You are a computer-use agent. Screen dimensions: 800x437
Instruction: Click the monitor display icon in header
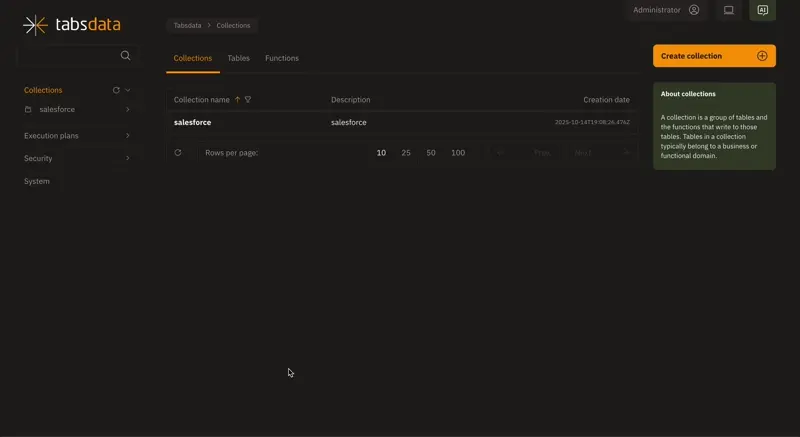click(729, 10)
